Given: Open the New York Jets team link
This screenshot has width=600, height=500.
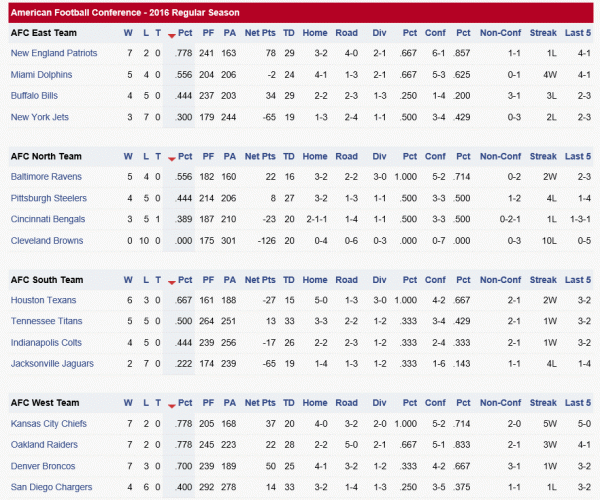Looking at the screenshot, I should 40,117.
